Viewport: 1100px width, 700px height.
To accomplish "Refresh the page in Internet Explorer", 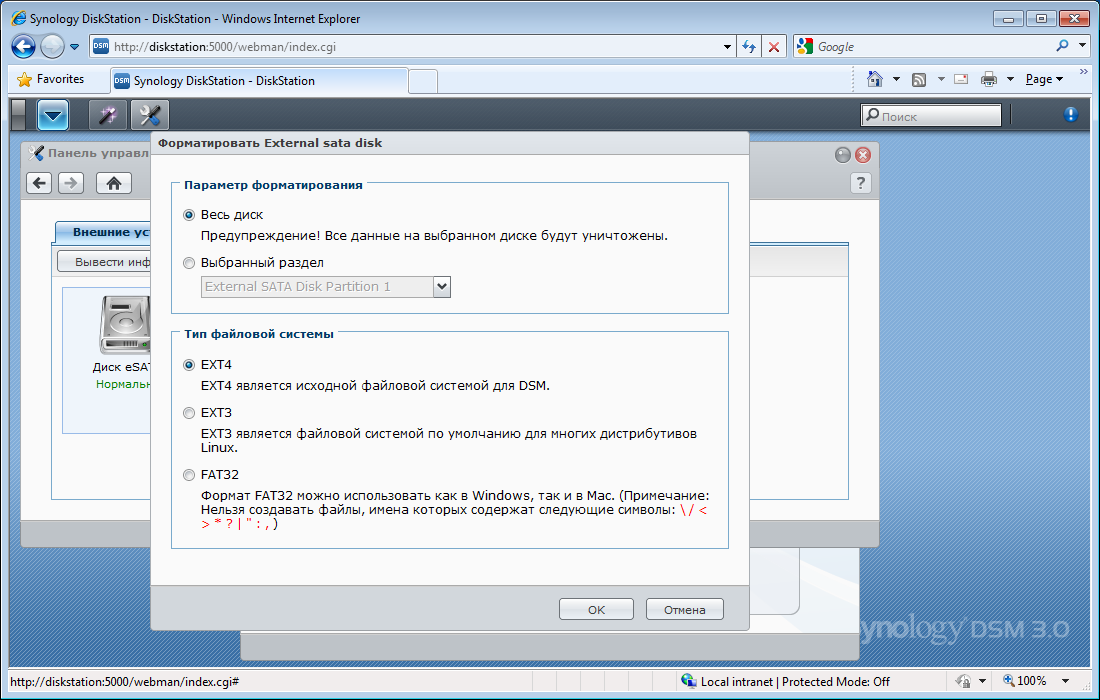I will tap(749, 47).
